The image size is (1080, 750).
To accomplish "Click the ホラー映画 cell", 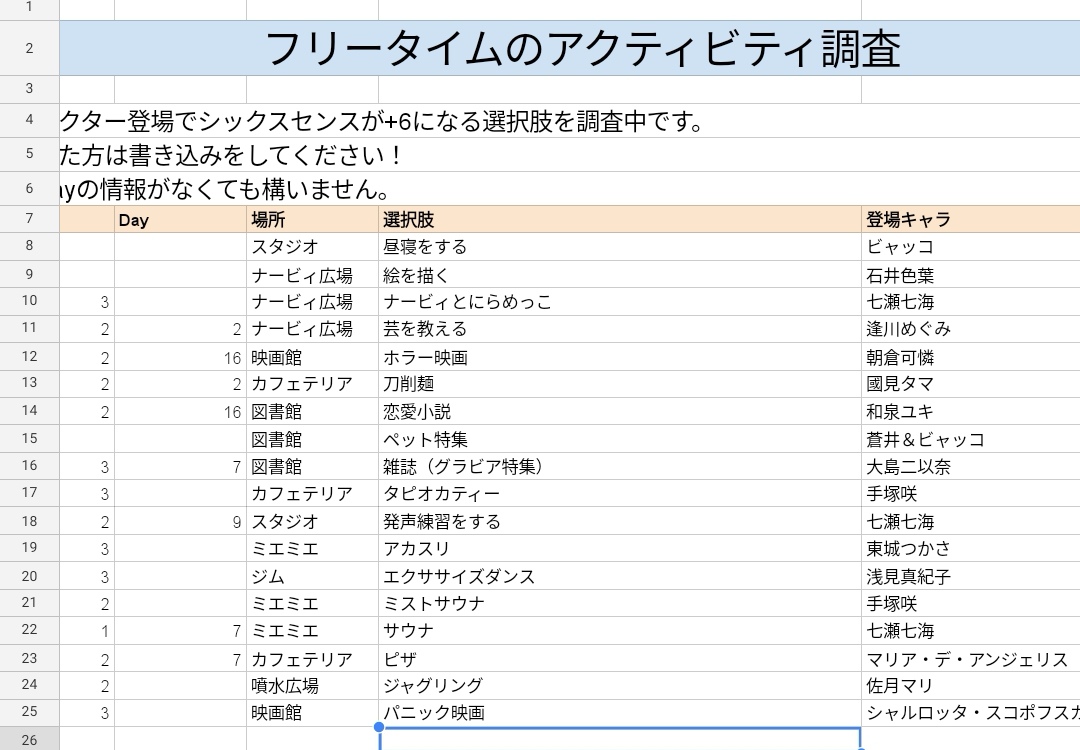I will click(x=619, y=357).
